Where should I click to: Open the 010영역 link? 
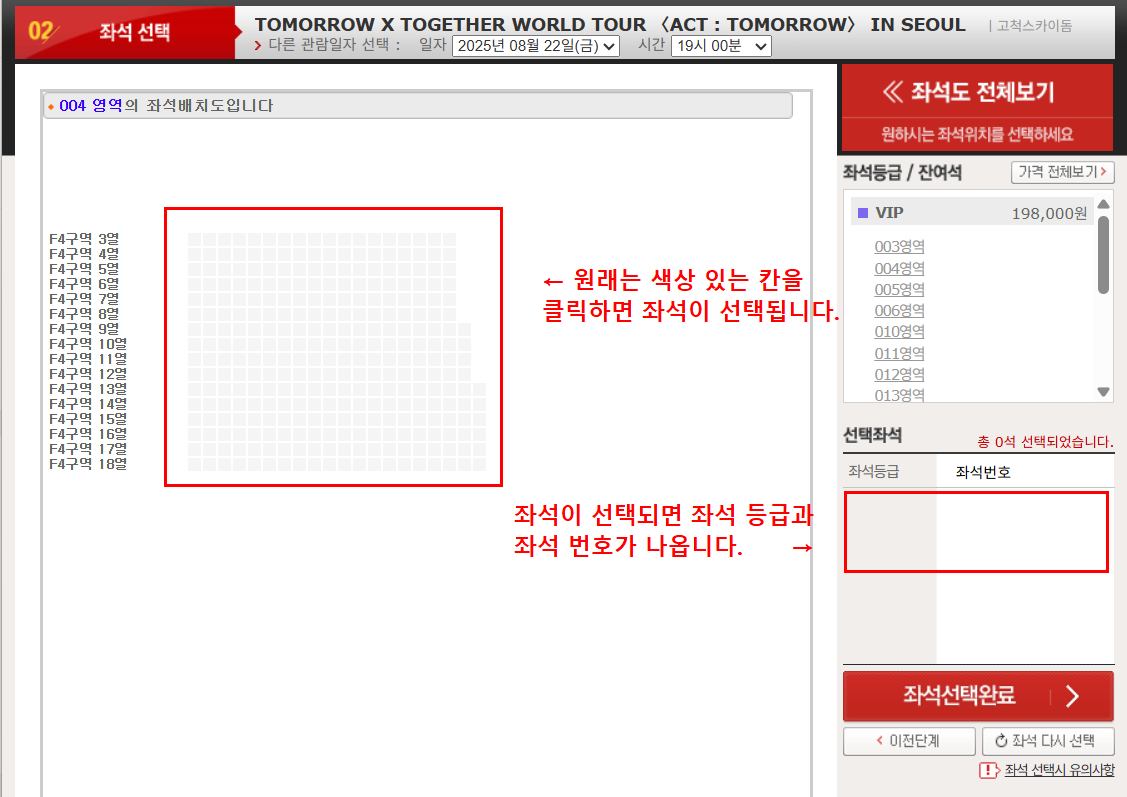[x=899, y=331]
